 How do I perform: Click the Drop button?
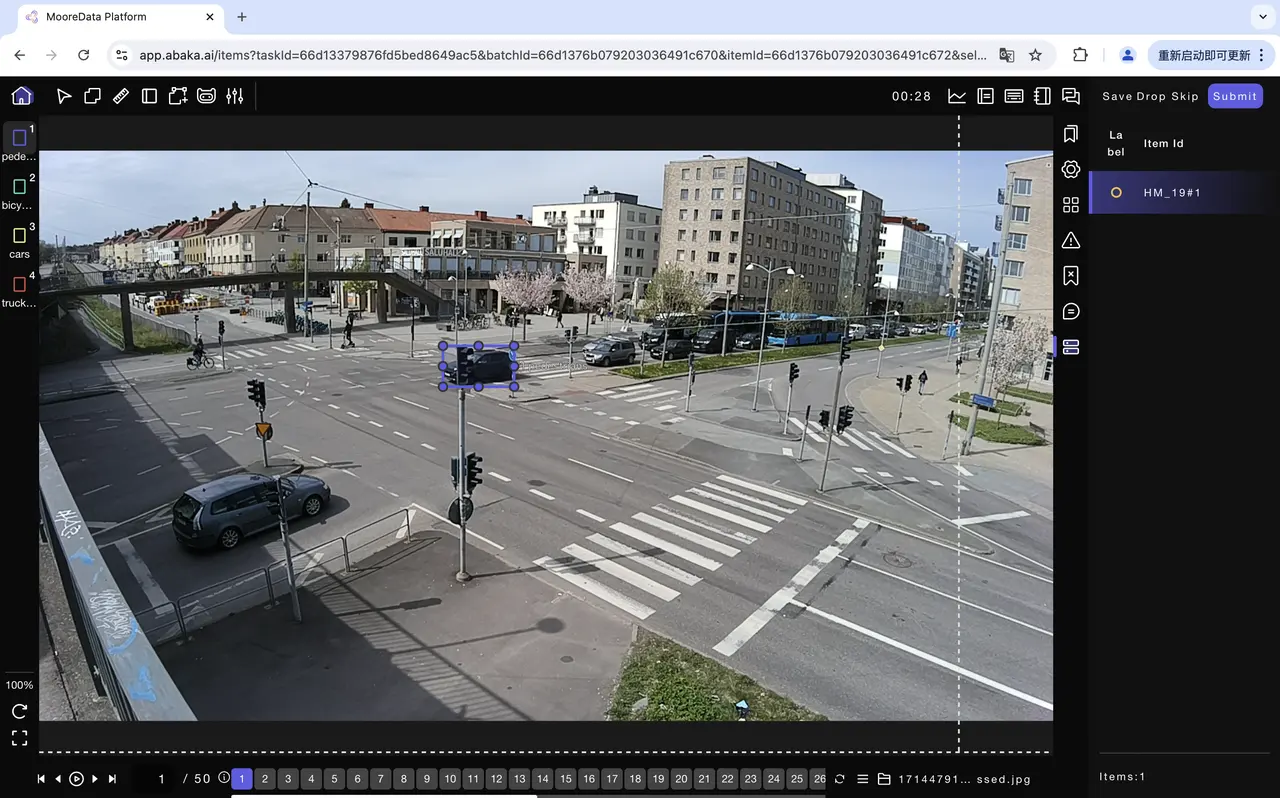click(x=1151, y=96)
